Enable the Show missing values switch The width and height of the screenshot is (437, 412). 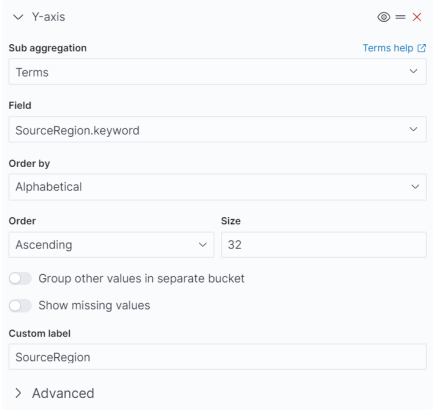coord(20,305)
